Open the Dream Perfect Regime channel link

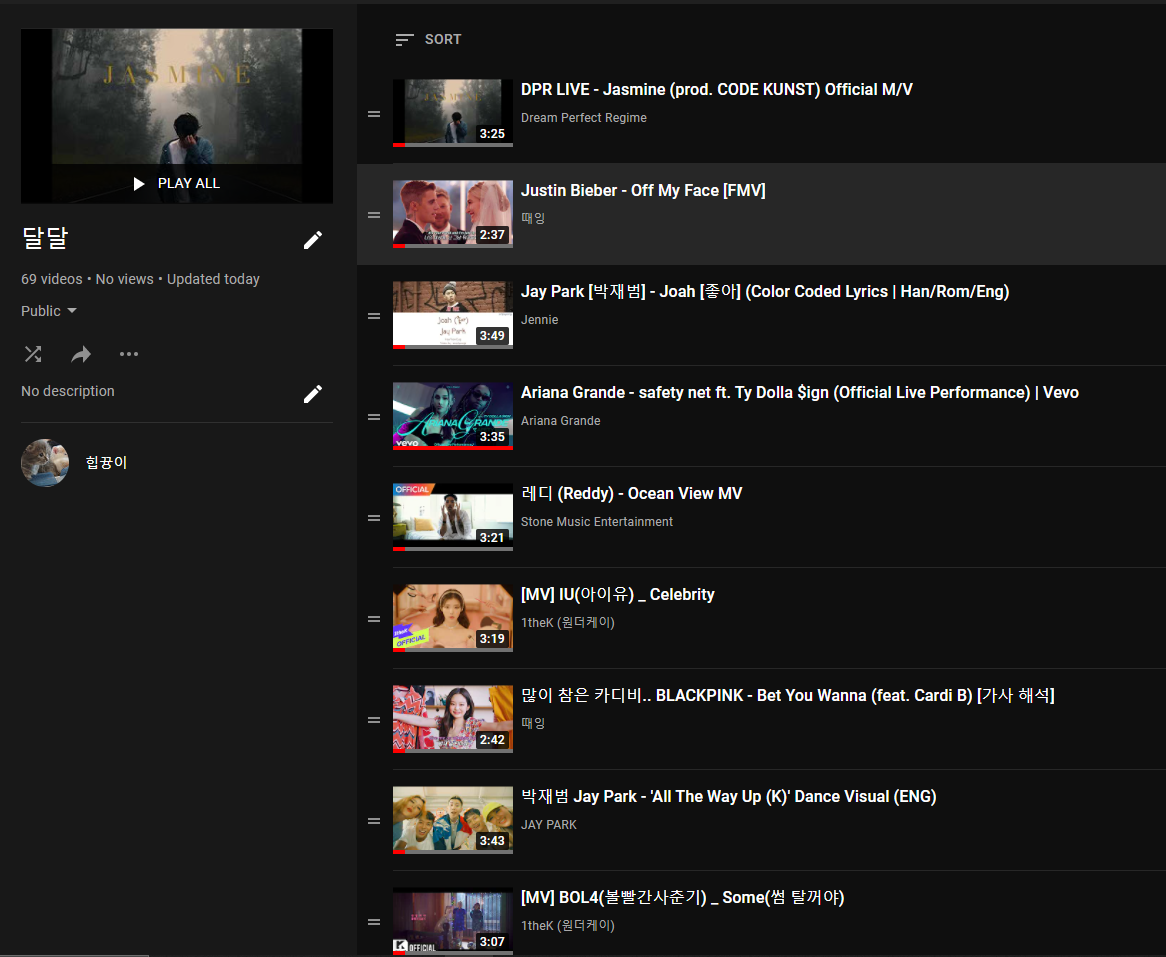(583, 118)
